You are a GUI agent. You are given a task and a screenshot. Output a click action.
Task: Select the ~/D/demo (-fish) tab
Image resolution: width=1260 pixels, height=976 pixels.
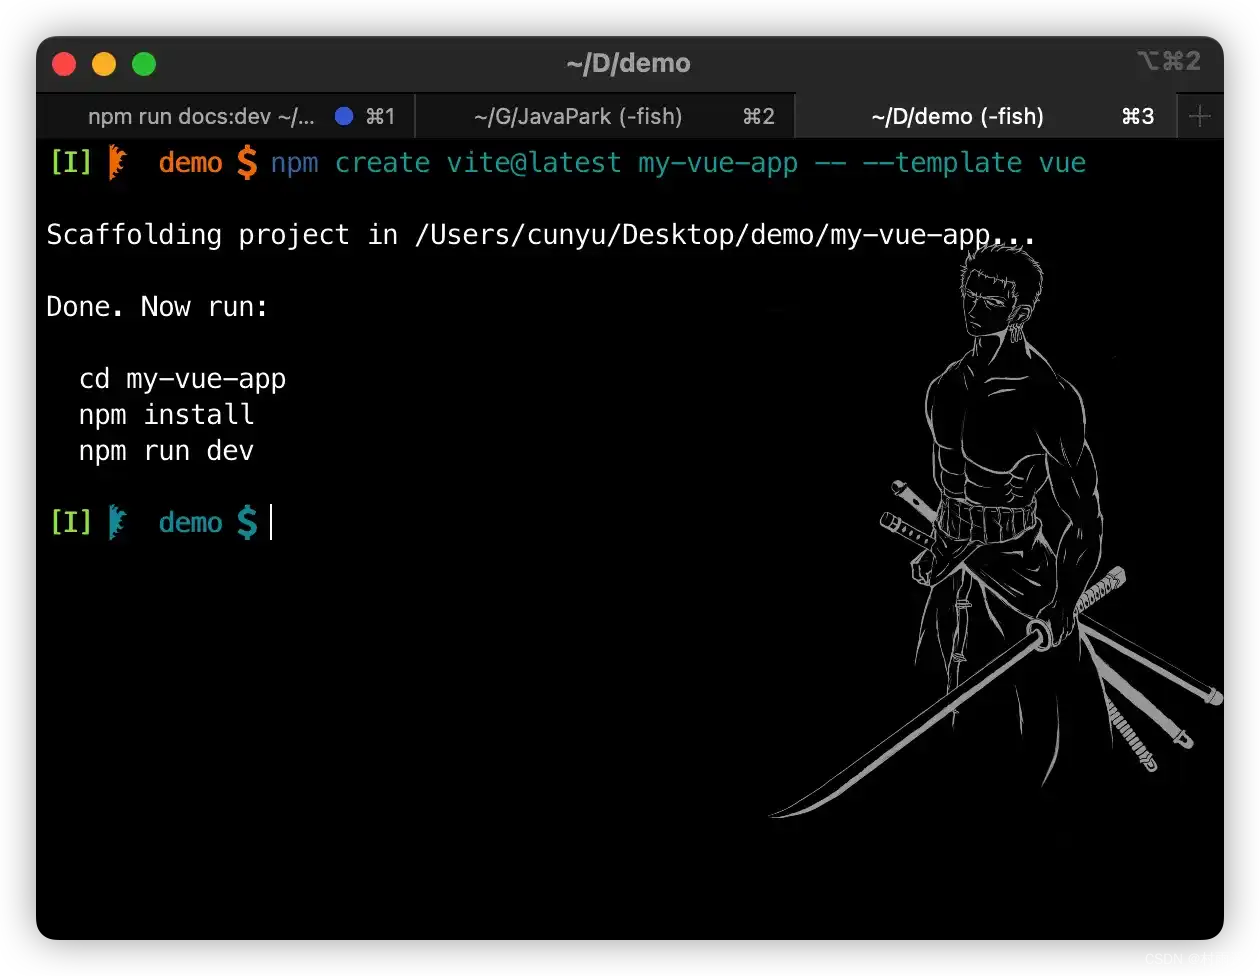click(x=957, y=117)
